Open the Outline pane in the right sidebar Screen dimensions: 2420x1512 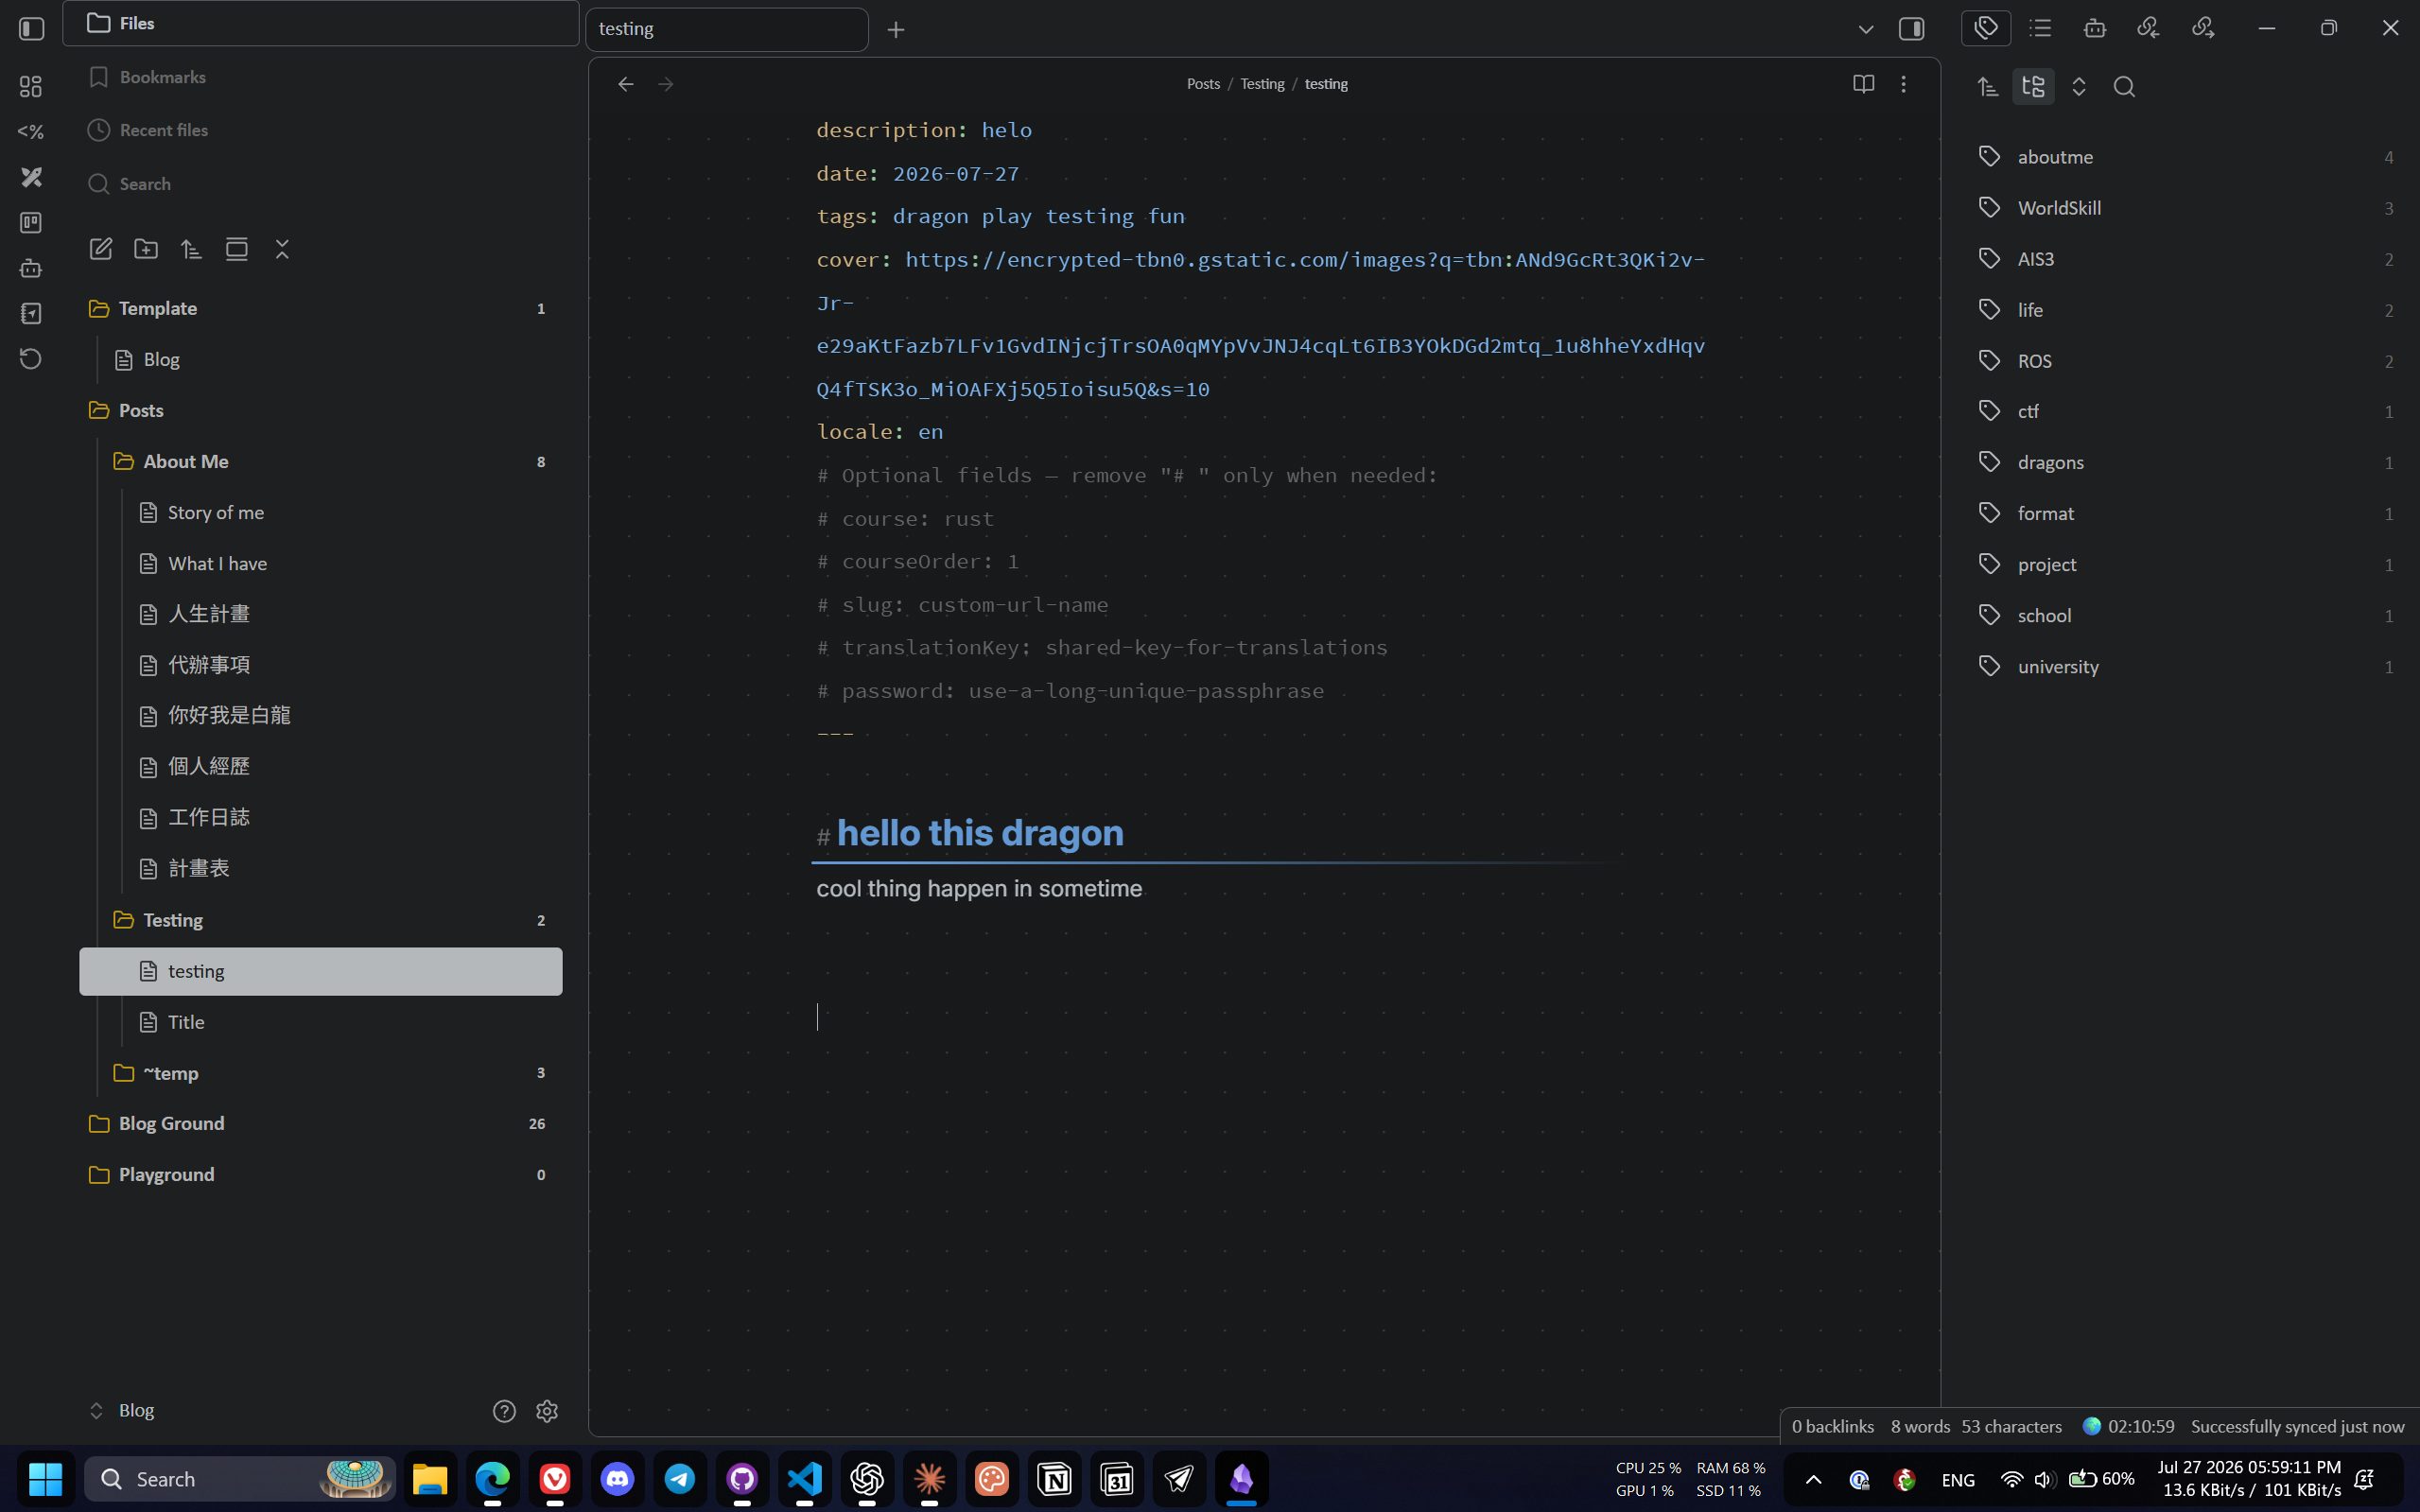(x=2040, y=28)
